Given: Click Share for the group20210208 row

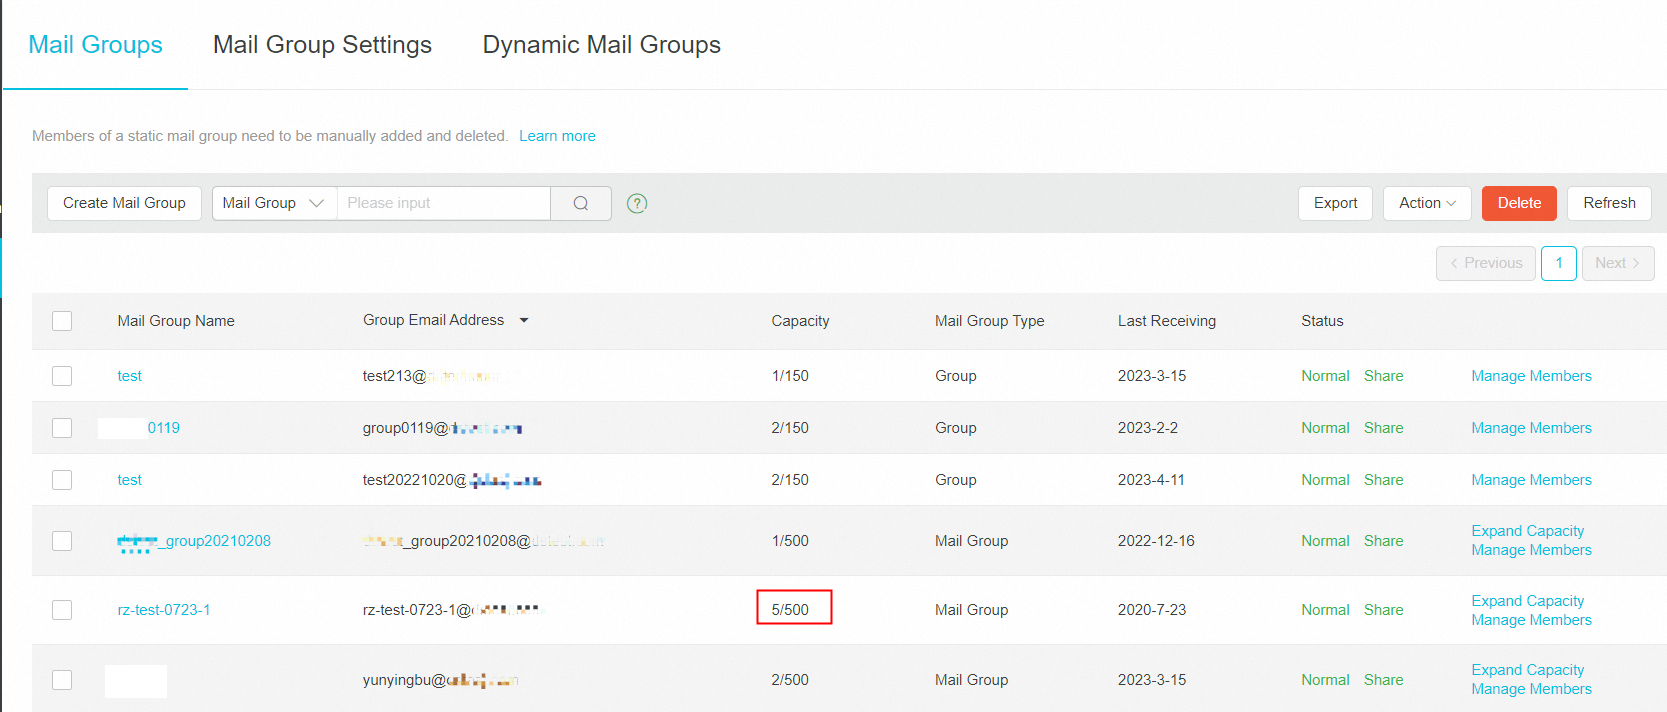Looking at the screenshot, I should [1384, 541].
